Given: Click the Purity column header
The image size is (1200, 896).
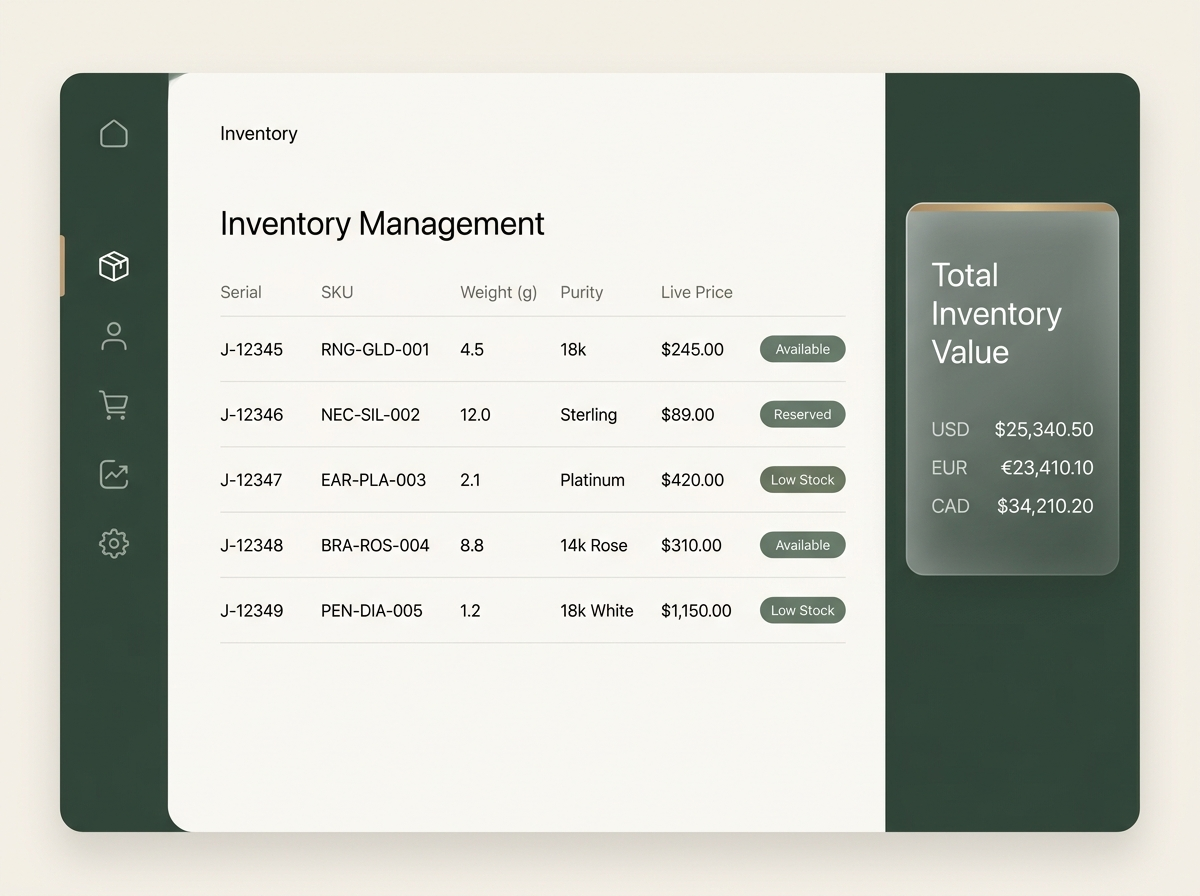Looking at the screenshot, I should [x=582, y=292].
